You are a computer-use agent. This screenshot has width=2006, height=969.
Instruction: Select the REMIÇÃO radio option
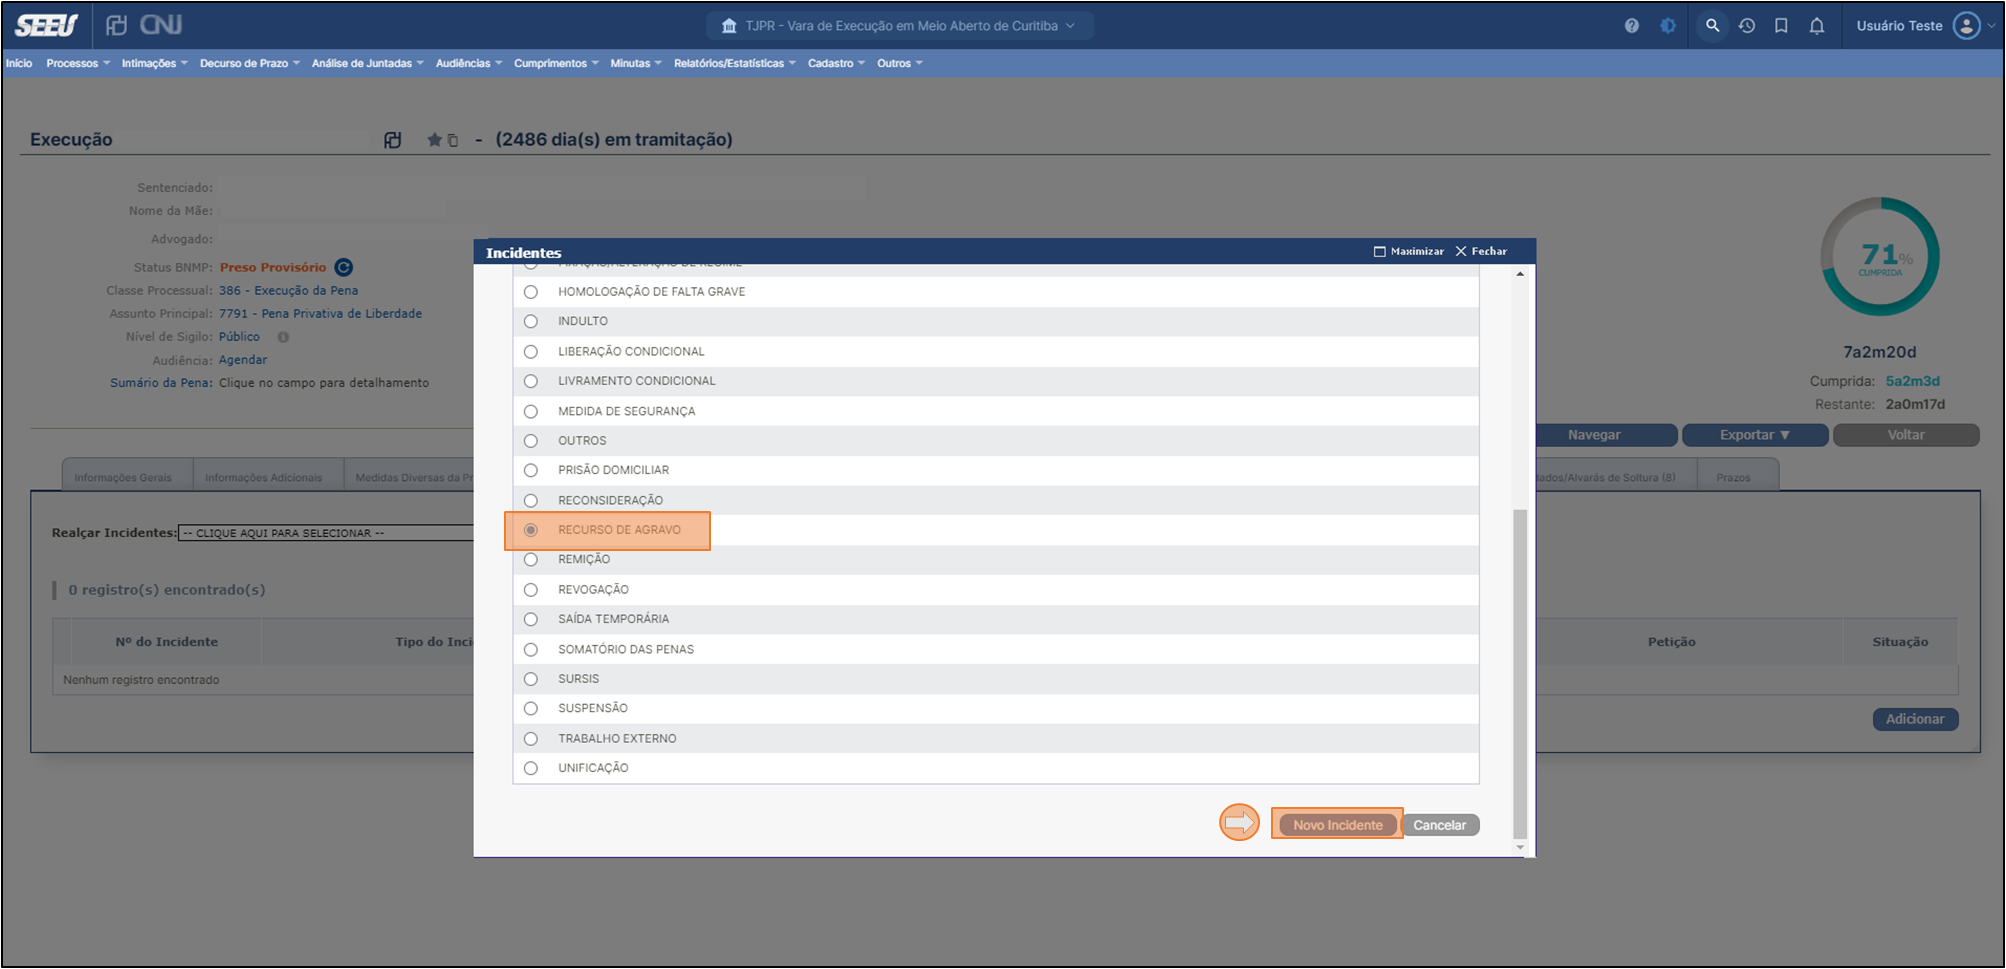click(x=531, y=559)
